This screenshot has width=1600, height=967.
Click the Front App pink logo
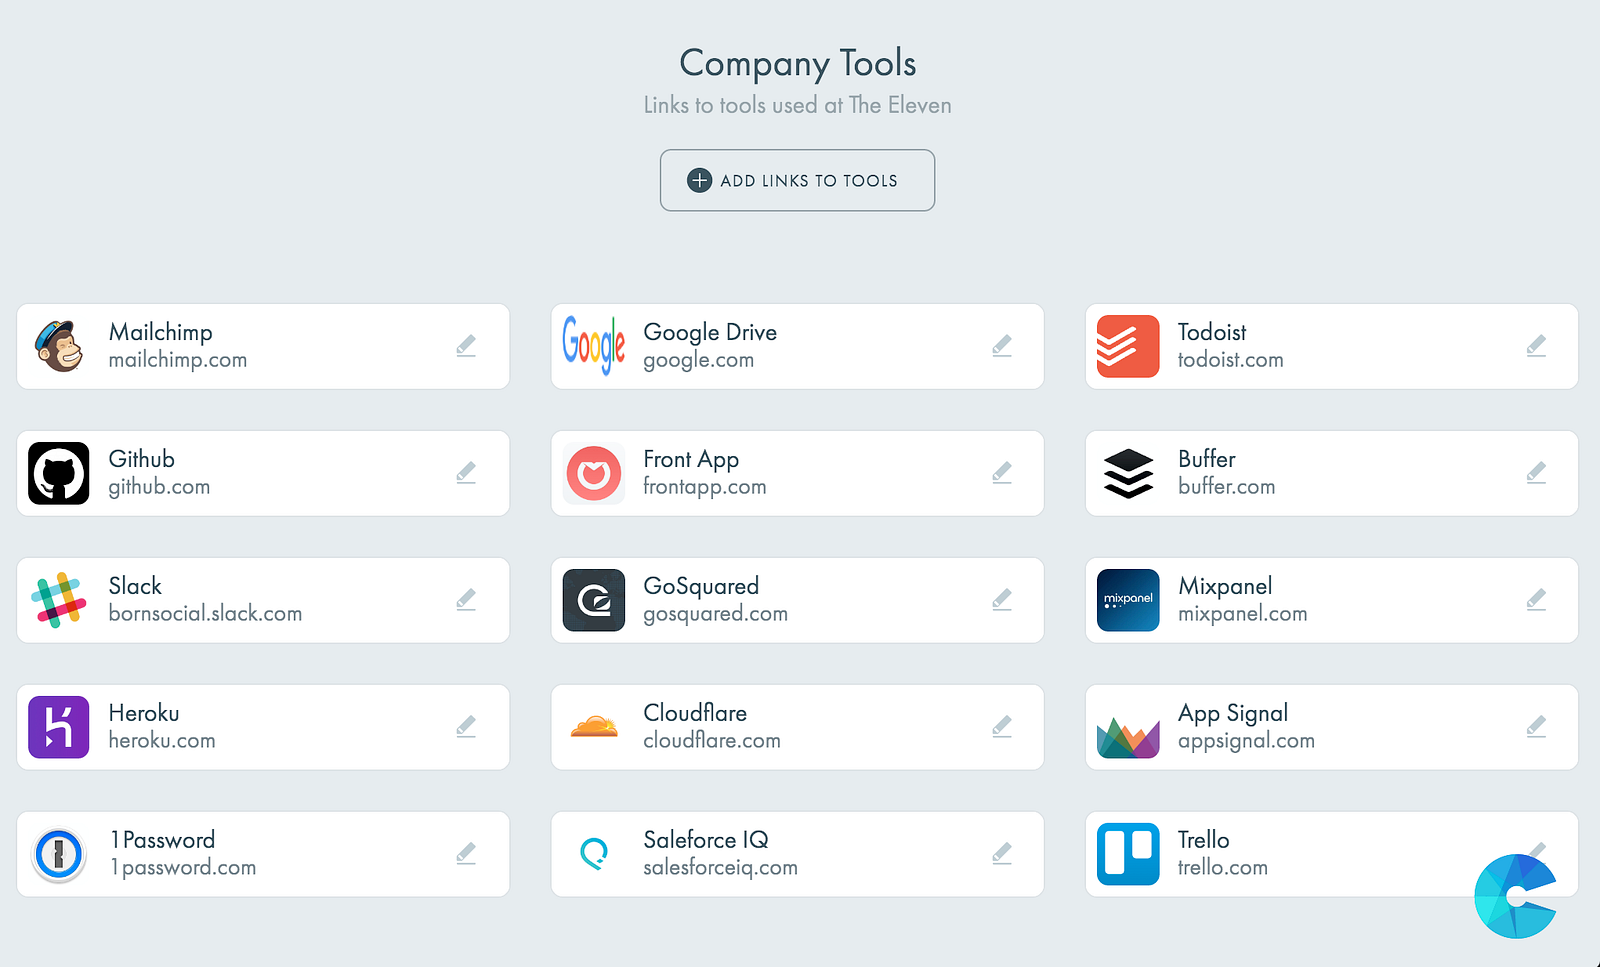[x=594, y=473]
